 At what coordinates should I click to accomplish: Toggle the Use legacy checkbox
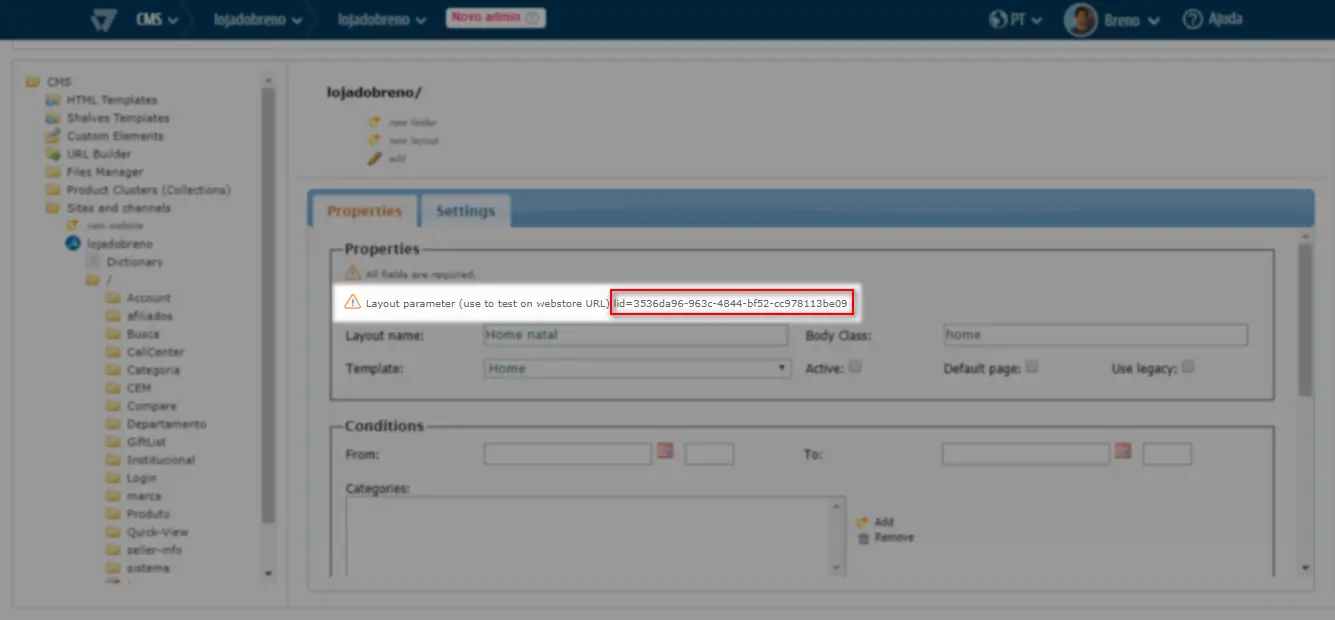[1188, 367]
